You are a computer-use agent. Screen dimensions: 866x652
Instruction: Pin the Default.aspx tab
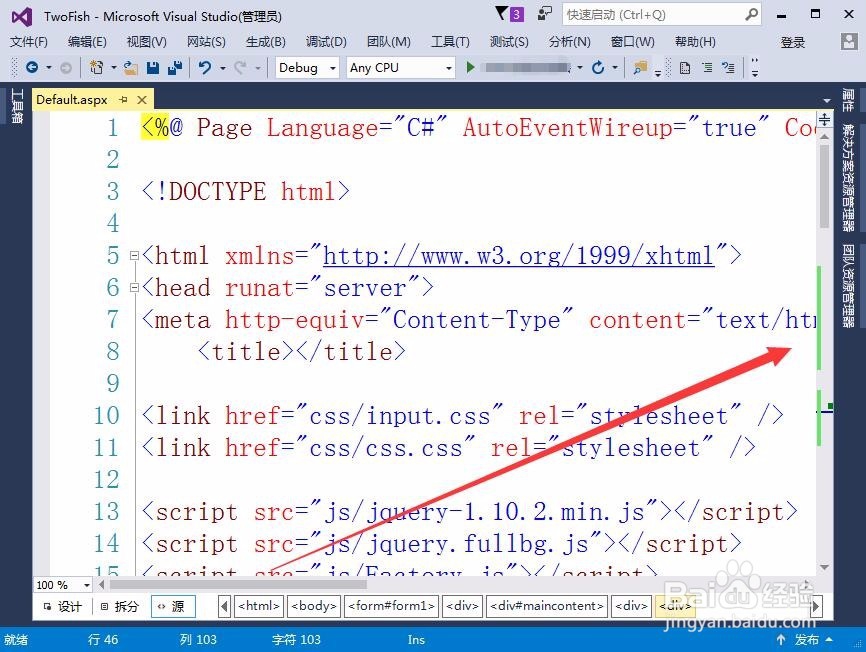click(x=123, y=100)
